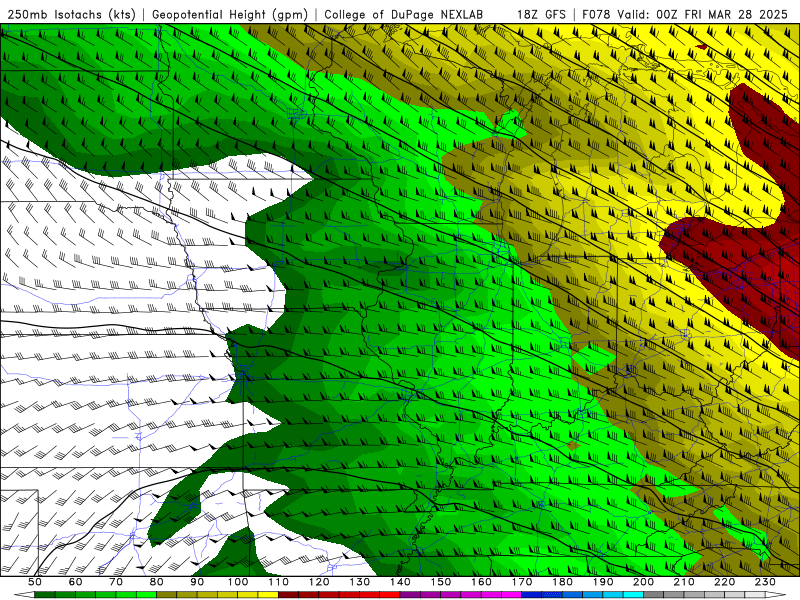The width and height of the screenshot is (800, 600).
Task: Click the 200 label on the color scale
Action: 643,582
